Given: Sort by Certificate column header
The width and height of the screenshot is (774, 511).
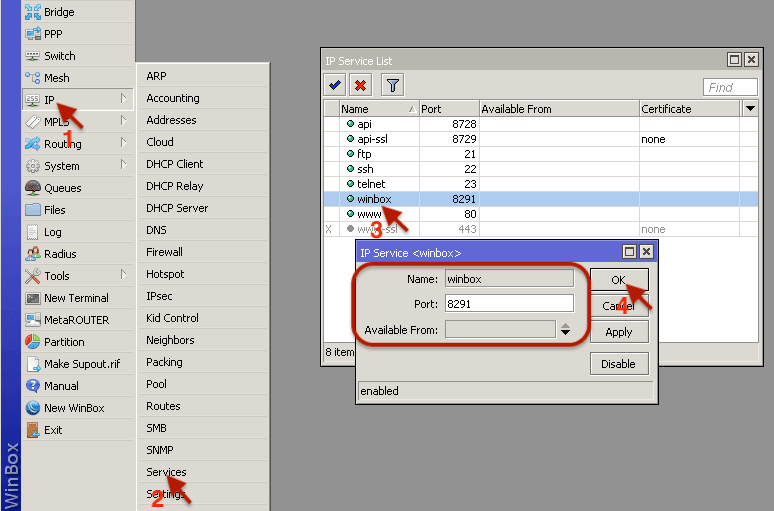Looking at the screenshot, I should click(x=690, y=109).
